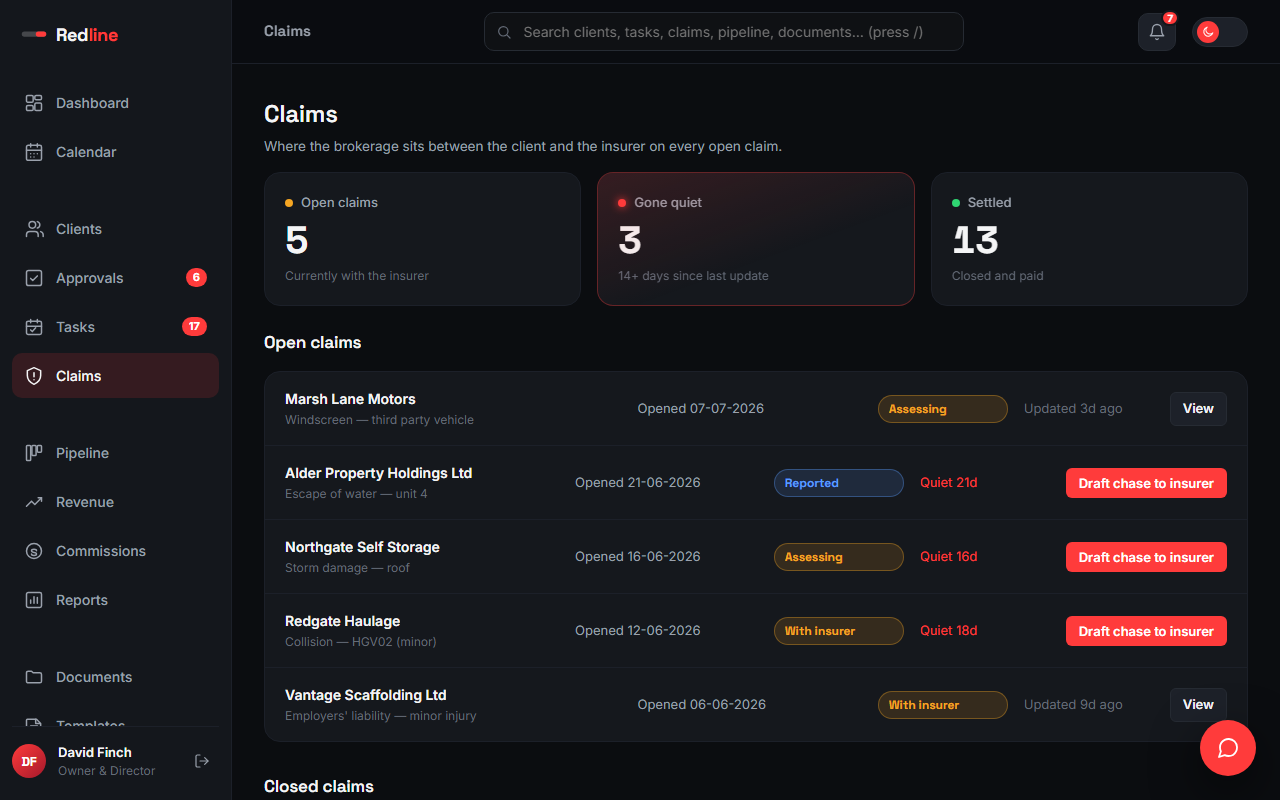
Task: Select the Open claims summary card
Action: point(422,239)
